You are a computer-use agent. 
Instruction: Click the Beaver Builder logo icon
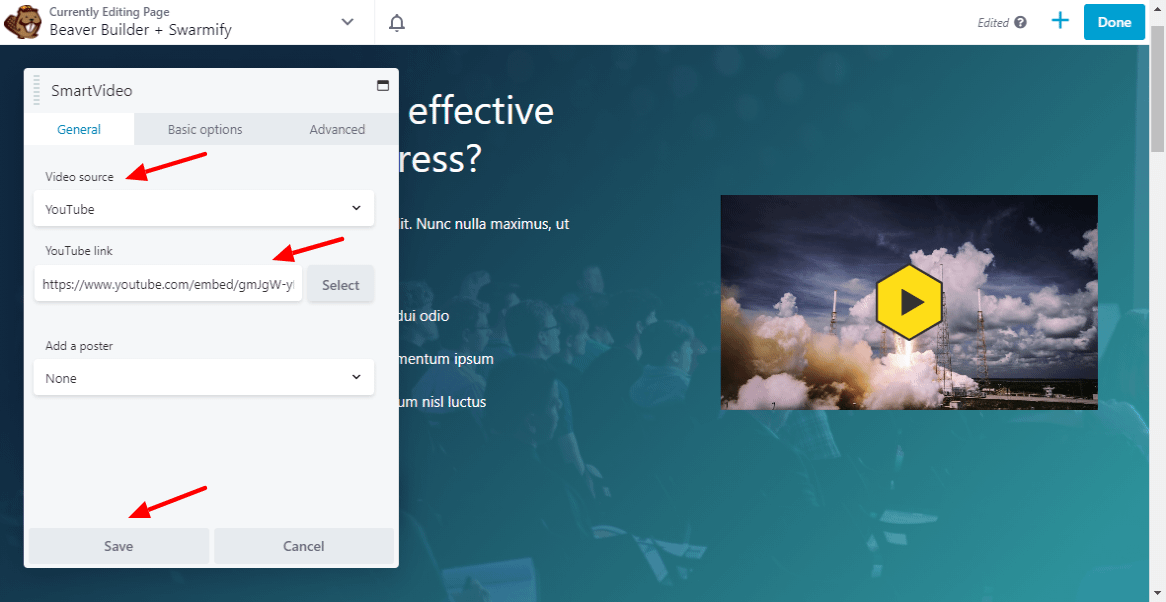click(22, 22)
